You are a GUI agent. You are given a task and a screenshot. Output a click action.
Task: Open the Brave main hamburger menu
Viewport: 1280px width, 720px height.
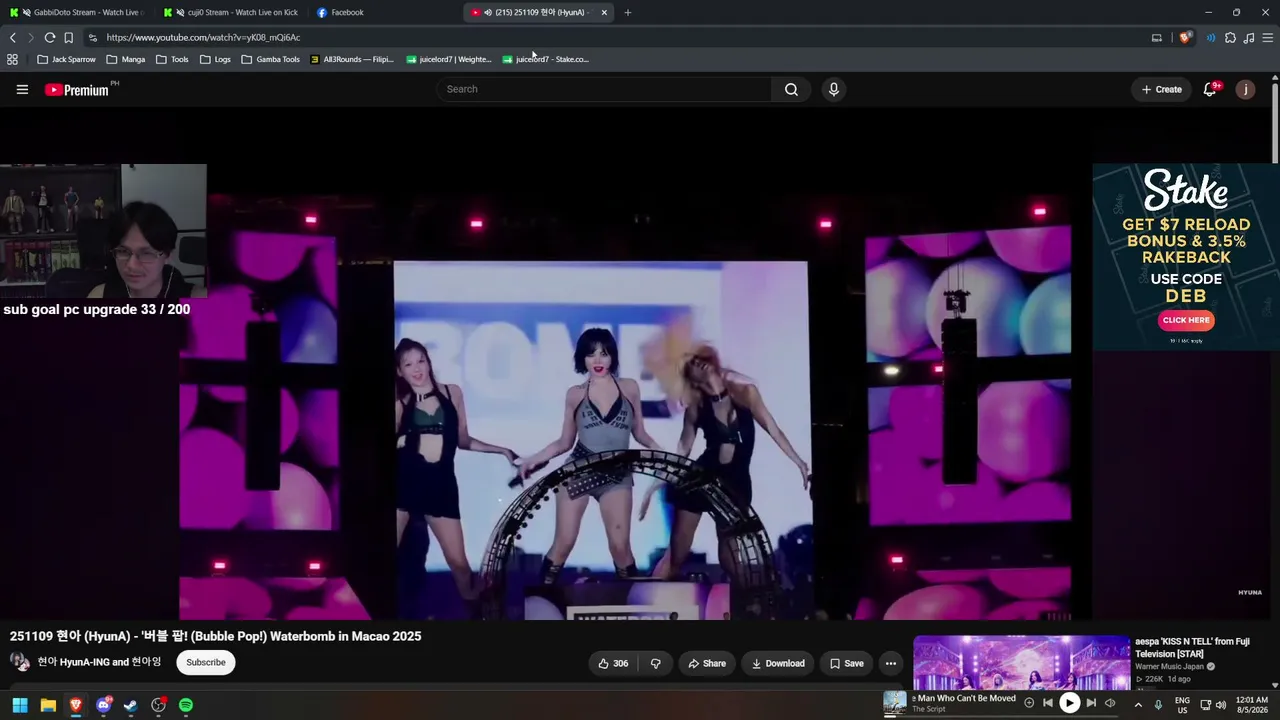tap(1268, 38)
